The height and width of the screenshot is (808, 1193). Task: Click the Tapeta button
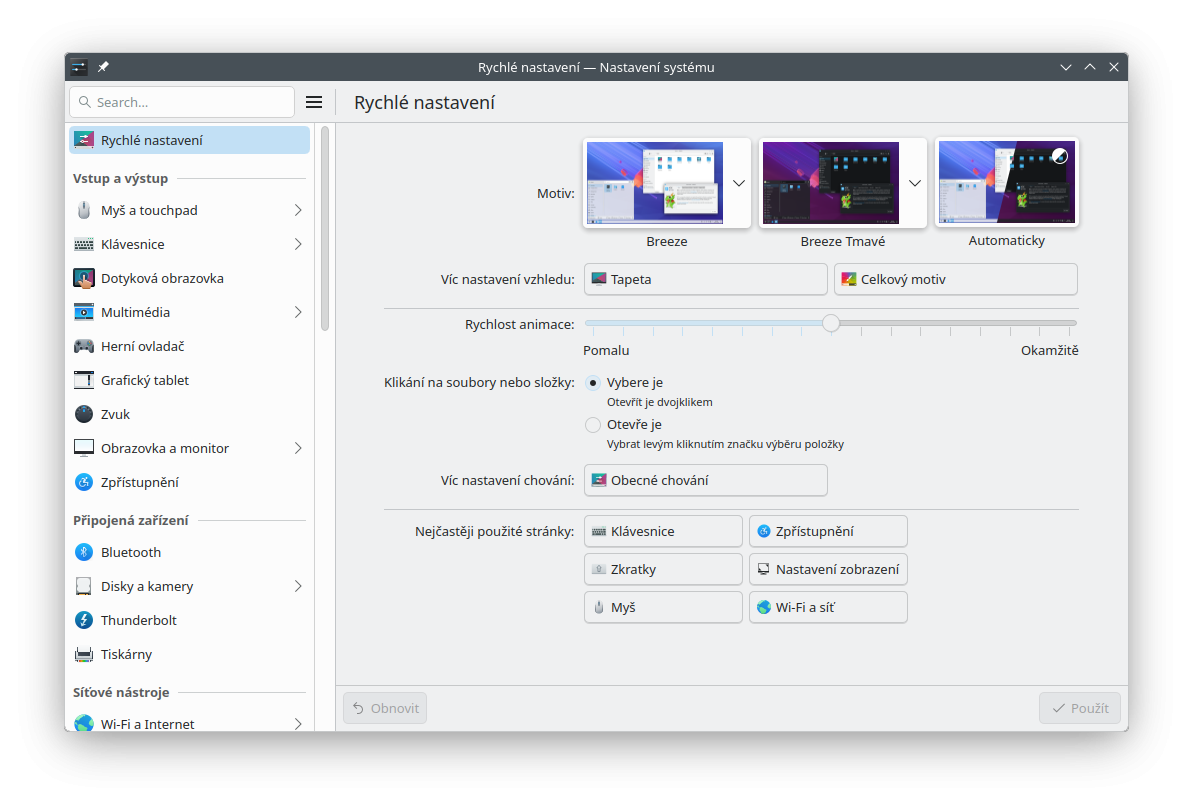tap(705, 279)
